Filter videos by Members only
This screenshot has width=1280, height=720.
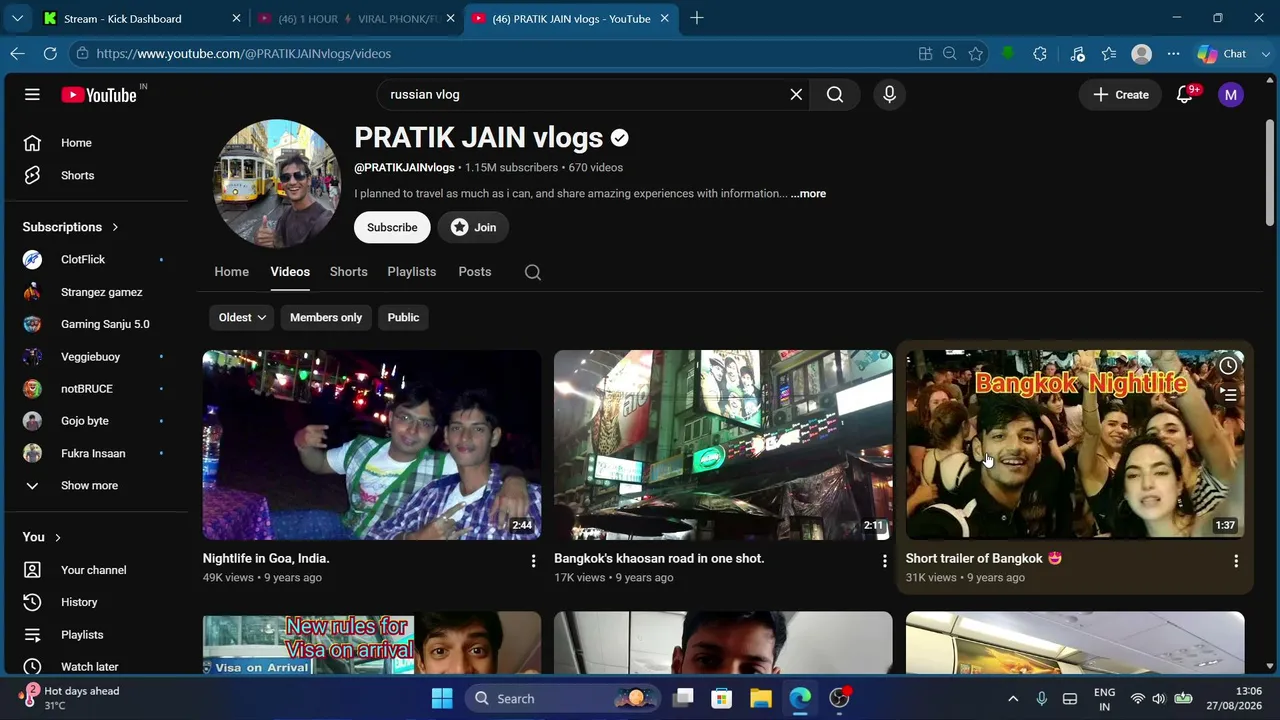coord(326,317)
